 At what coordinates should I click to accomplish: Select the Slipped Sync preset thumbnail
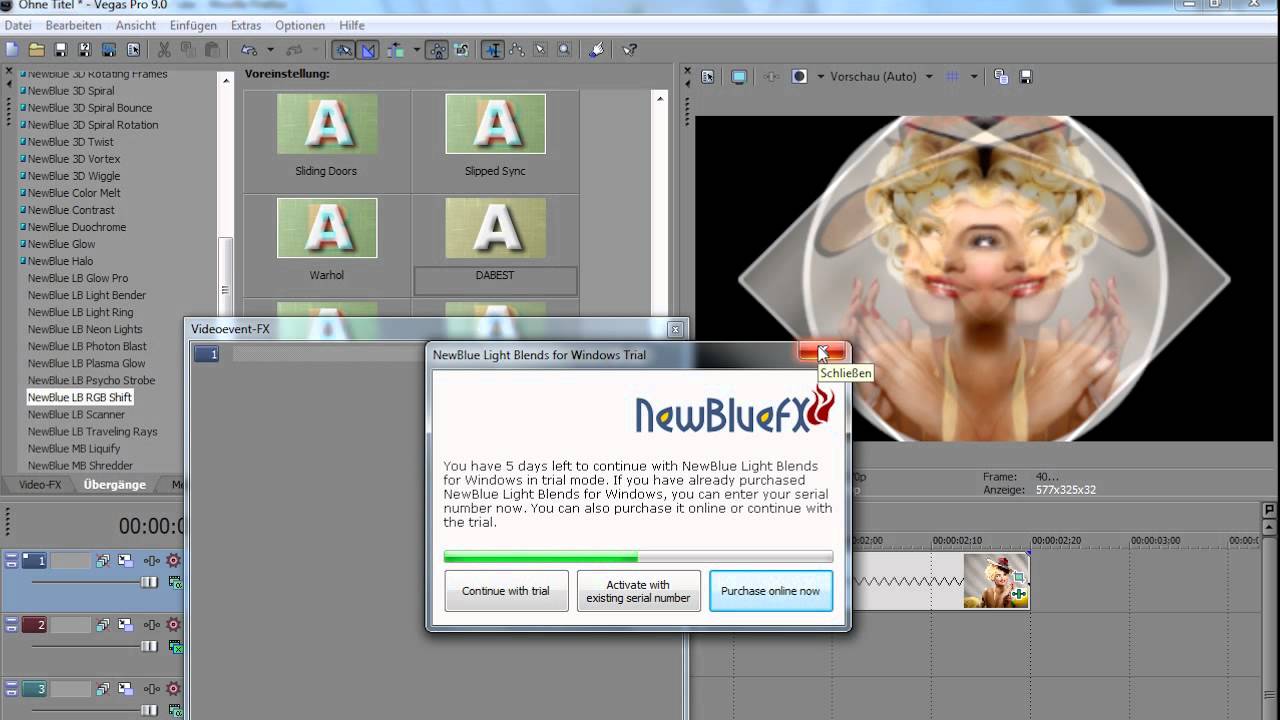point(495,124)
